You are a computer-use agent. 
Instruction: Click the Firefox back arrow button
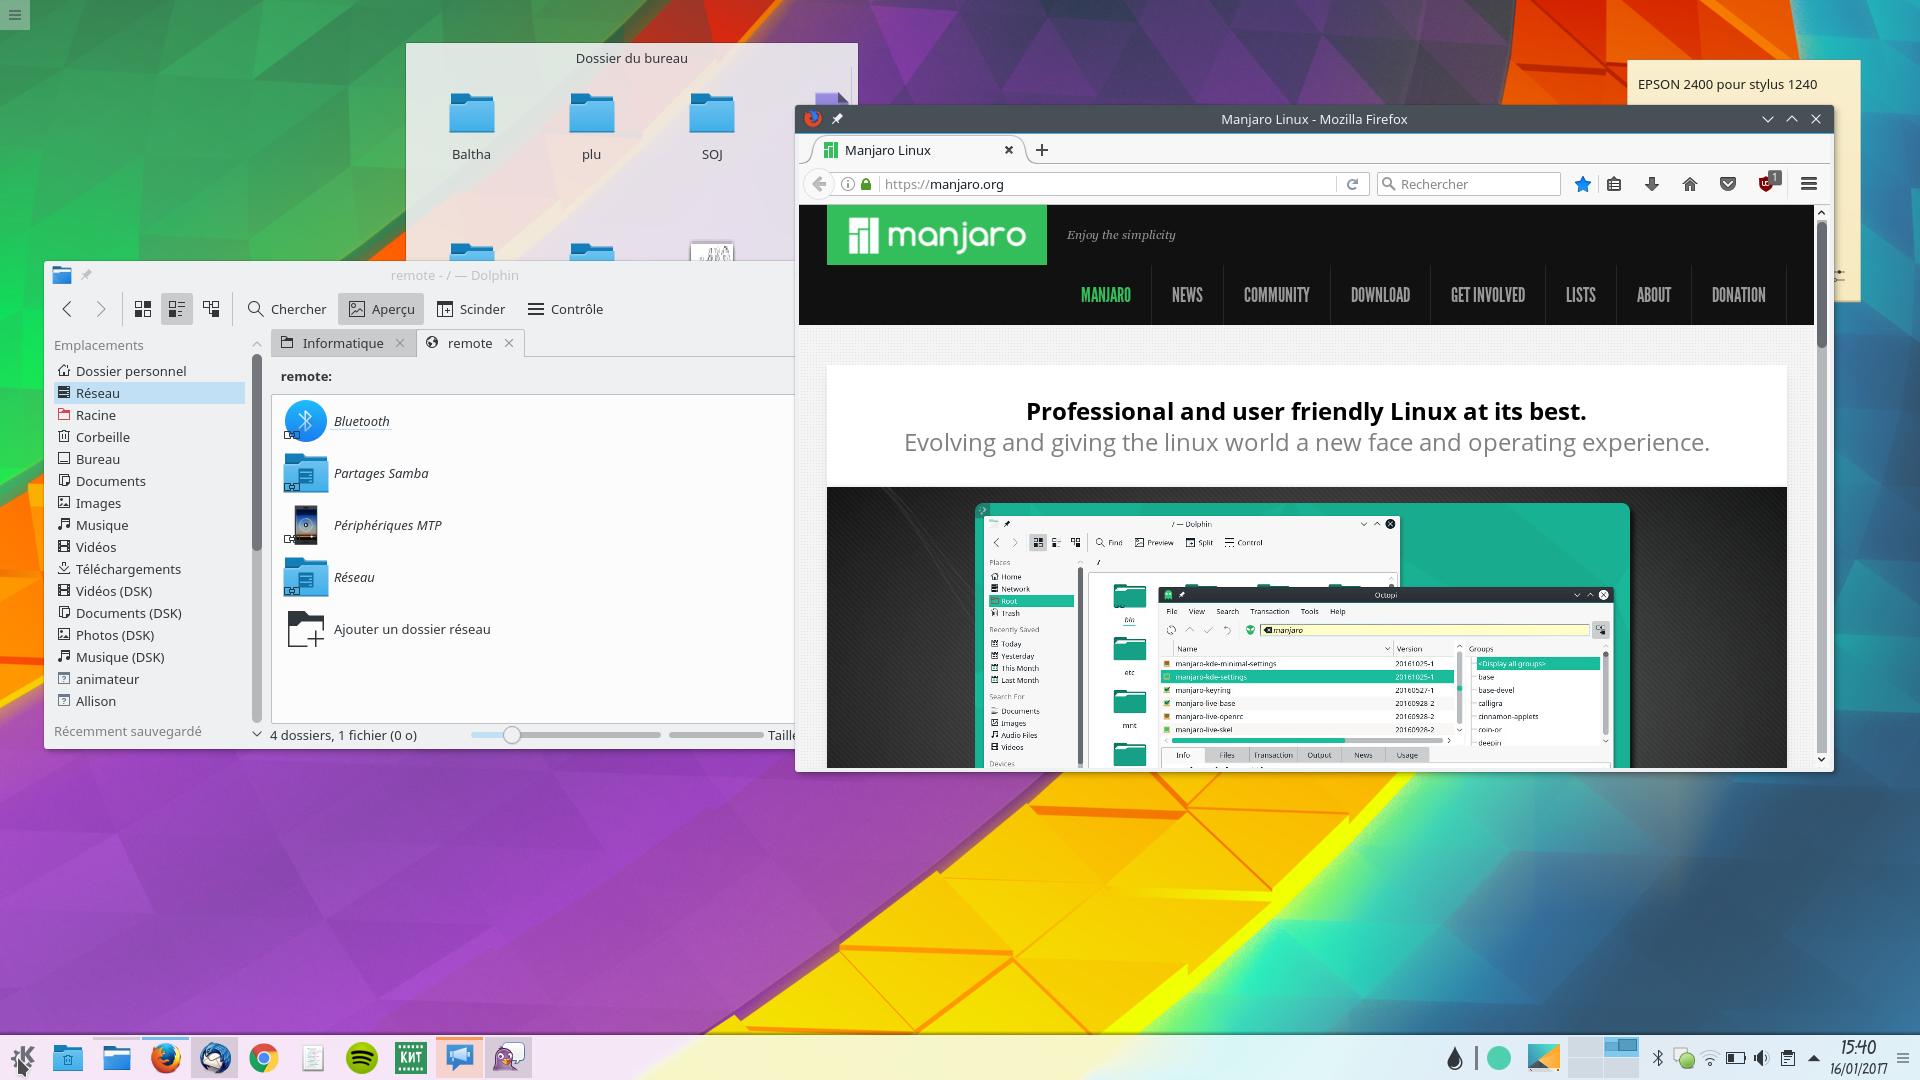tap(819, 184)
